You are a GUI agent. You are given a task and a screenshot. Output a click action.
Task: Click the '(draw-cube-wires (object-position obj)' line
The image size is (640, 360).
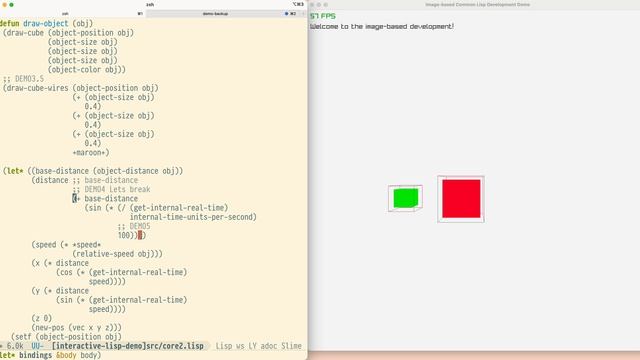(80, 88)
